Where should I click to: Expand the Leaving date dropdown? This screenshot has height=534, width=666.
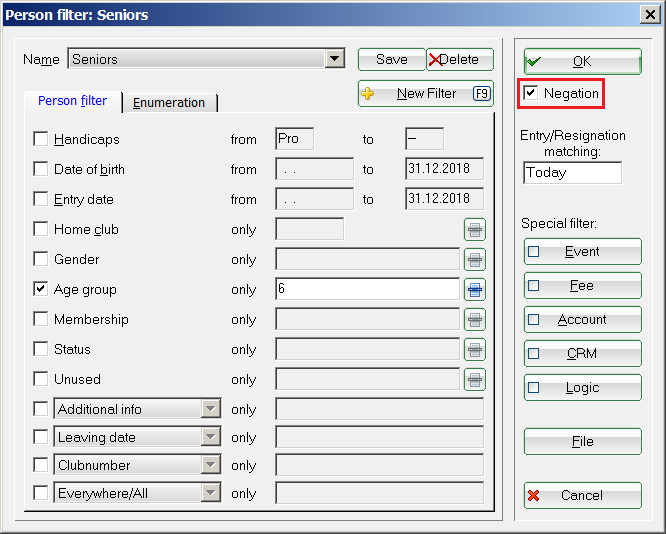coord(210,437)
